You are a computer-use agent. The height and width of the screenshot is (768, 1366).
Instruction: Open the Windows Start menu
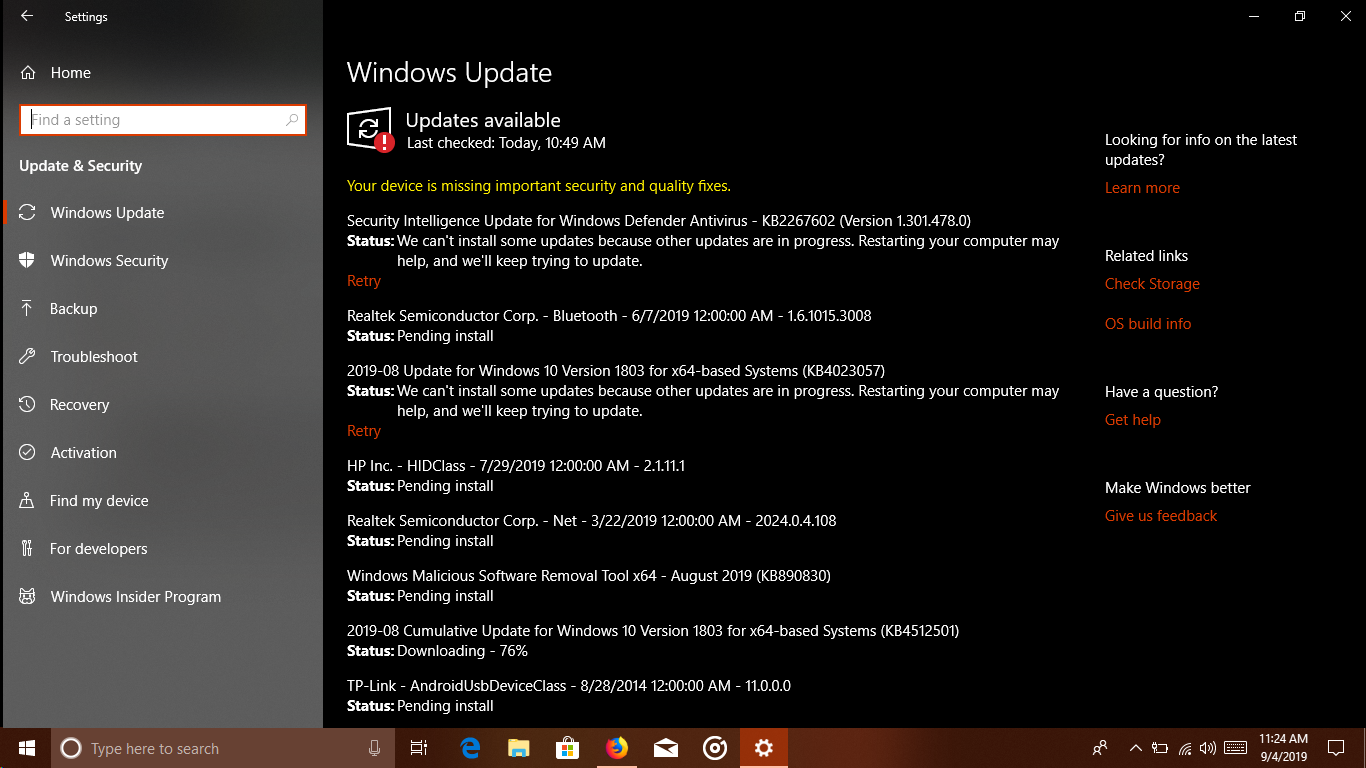coord(27,748)
